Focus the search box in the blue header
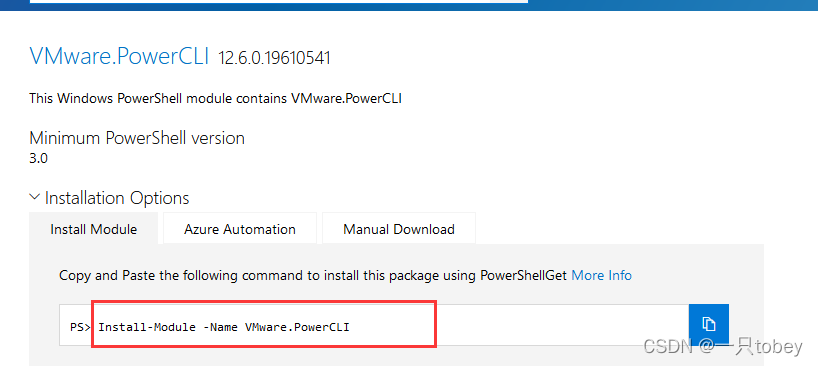This screenshot has height=366, width=818. pos(279,2)
